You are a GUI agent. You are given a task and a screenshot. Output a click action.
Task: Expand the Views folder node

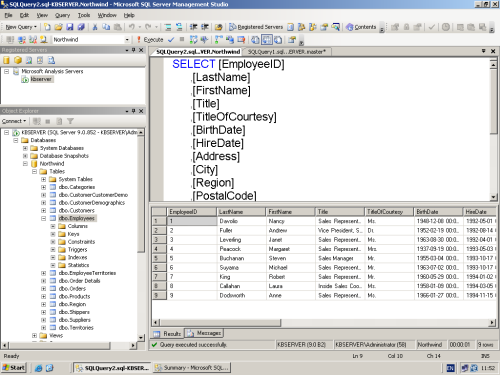(34, 336)
